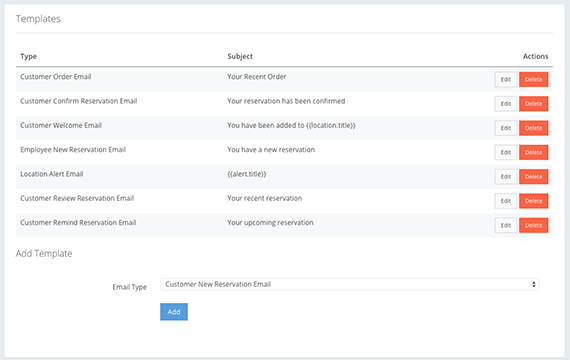Edit the Customer Welcome Email template

(506, 128)
